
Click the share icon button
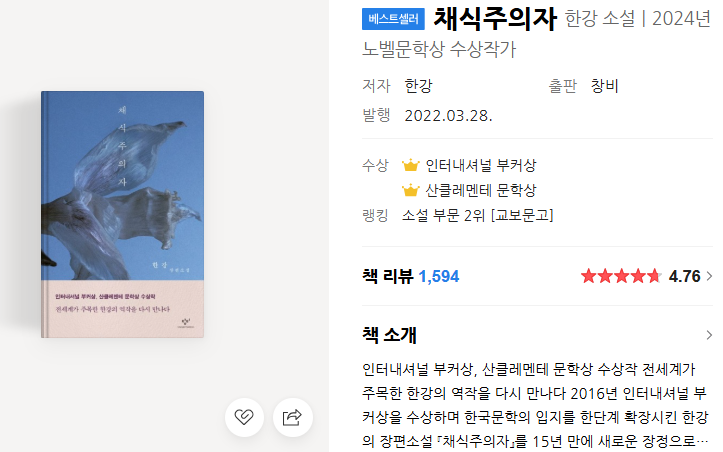(x=293, y=417)
